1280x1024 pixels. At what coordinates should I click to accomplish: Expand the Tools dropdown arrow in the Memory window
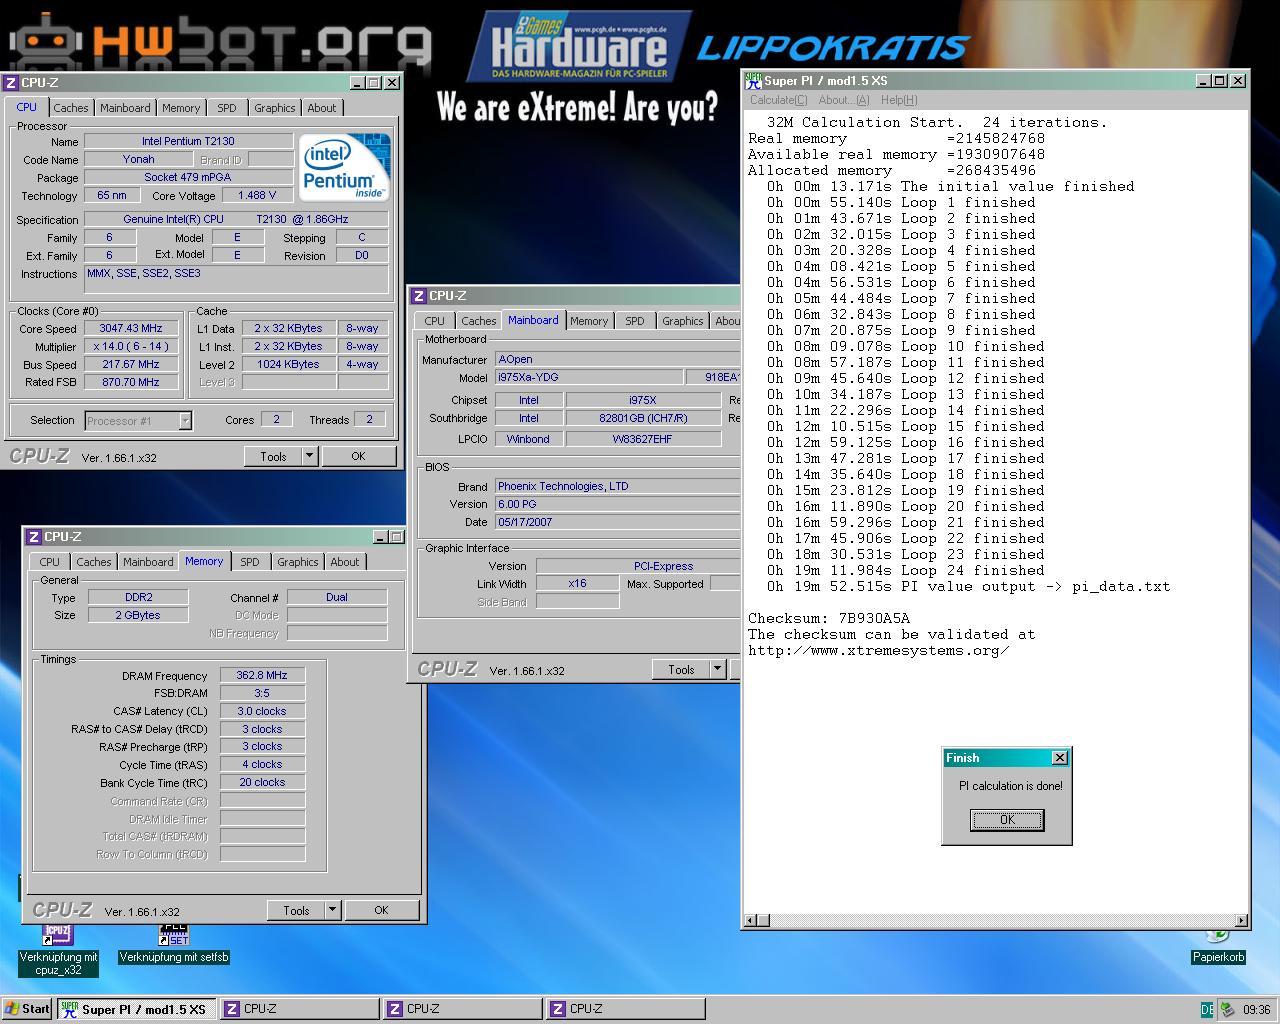(x=333, y=911)
